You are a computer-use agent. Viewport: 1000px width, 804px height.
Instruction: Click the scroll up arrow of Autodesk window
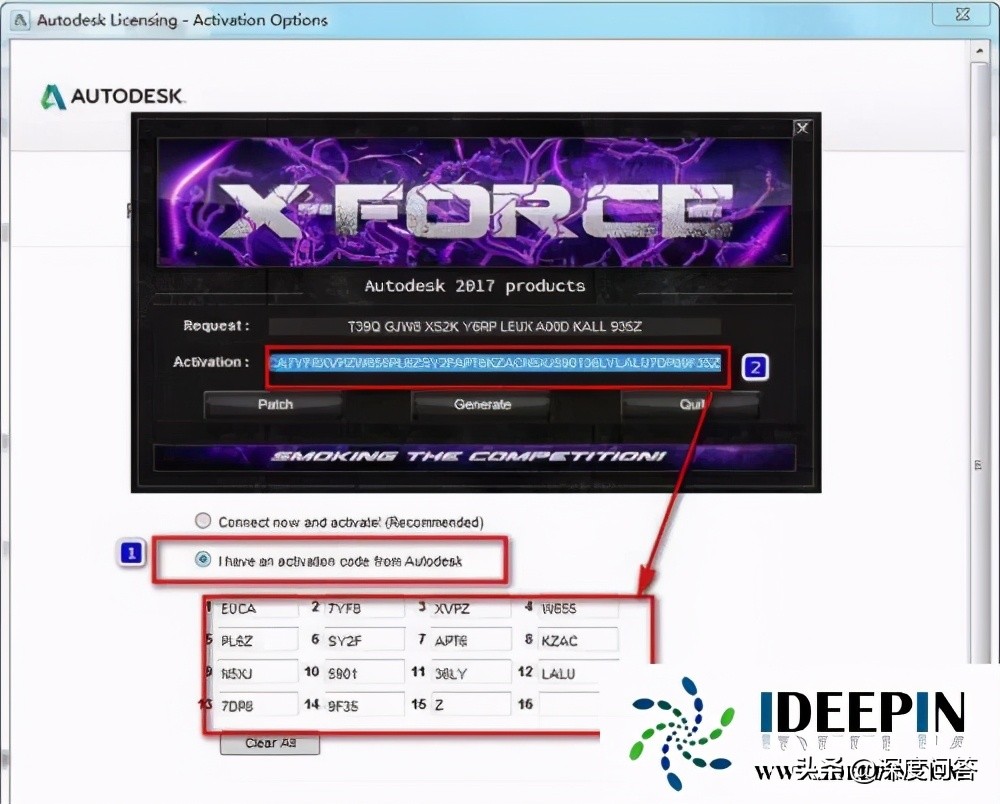(979, 51)
